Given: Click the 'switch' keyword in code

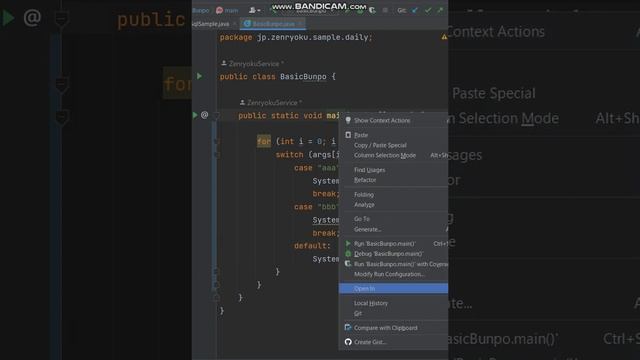Looking at the screenshot, I should click(x=289, y=155).
